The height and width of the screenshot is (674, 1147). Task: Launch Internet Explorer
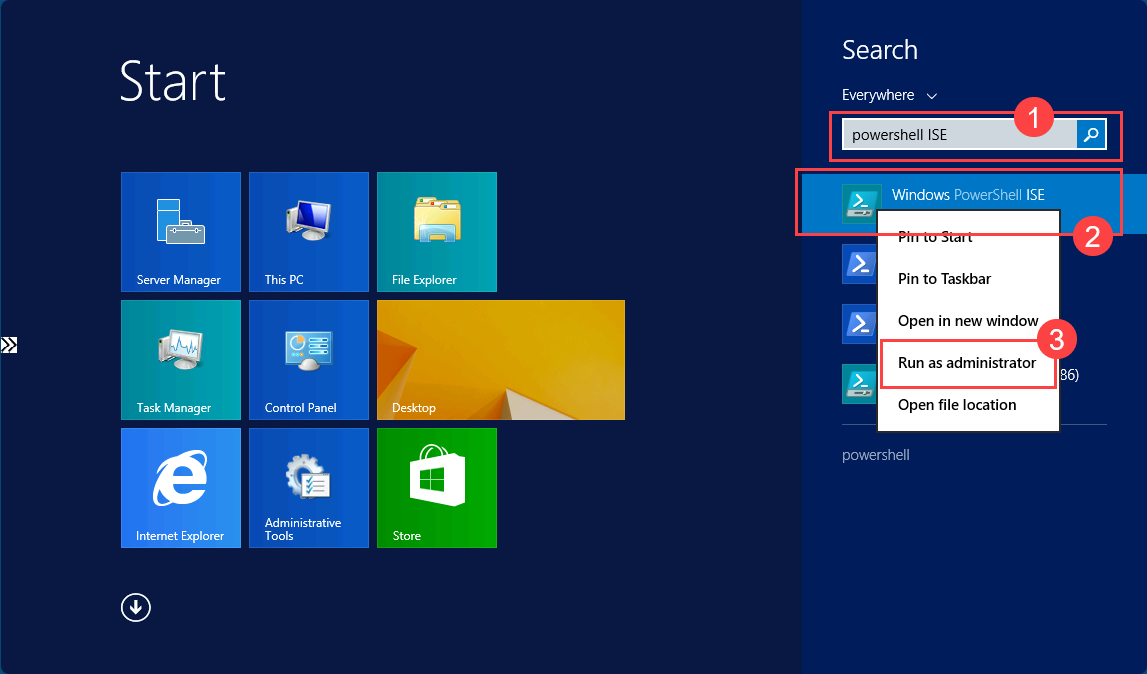click(x=180, y=488)
